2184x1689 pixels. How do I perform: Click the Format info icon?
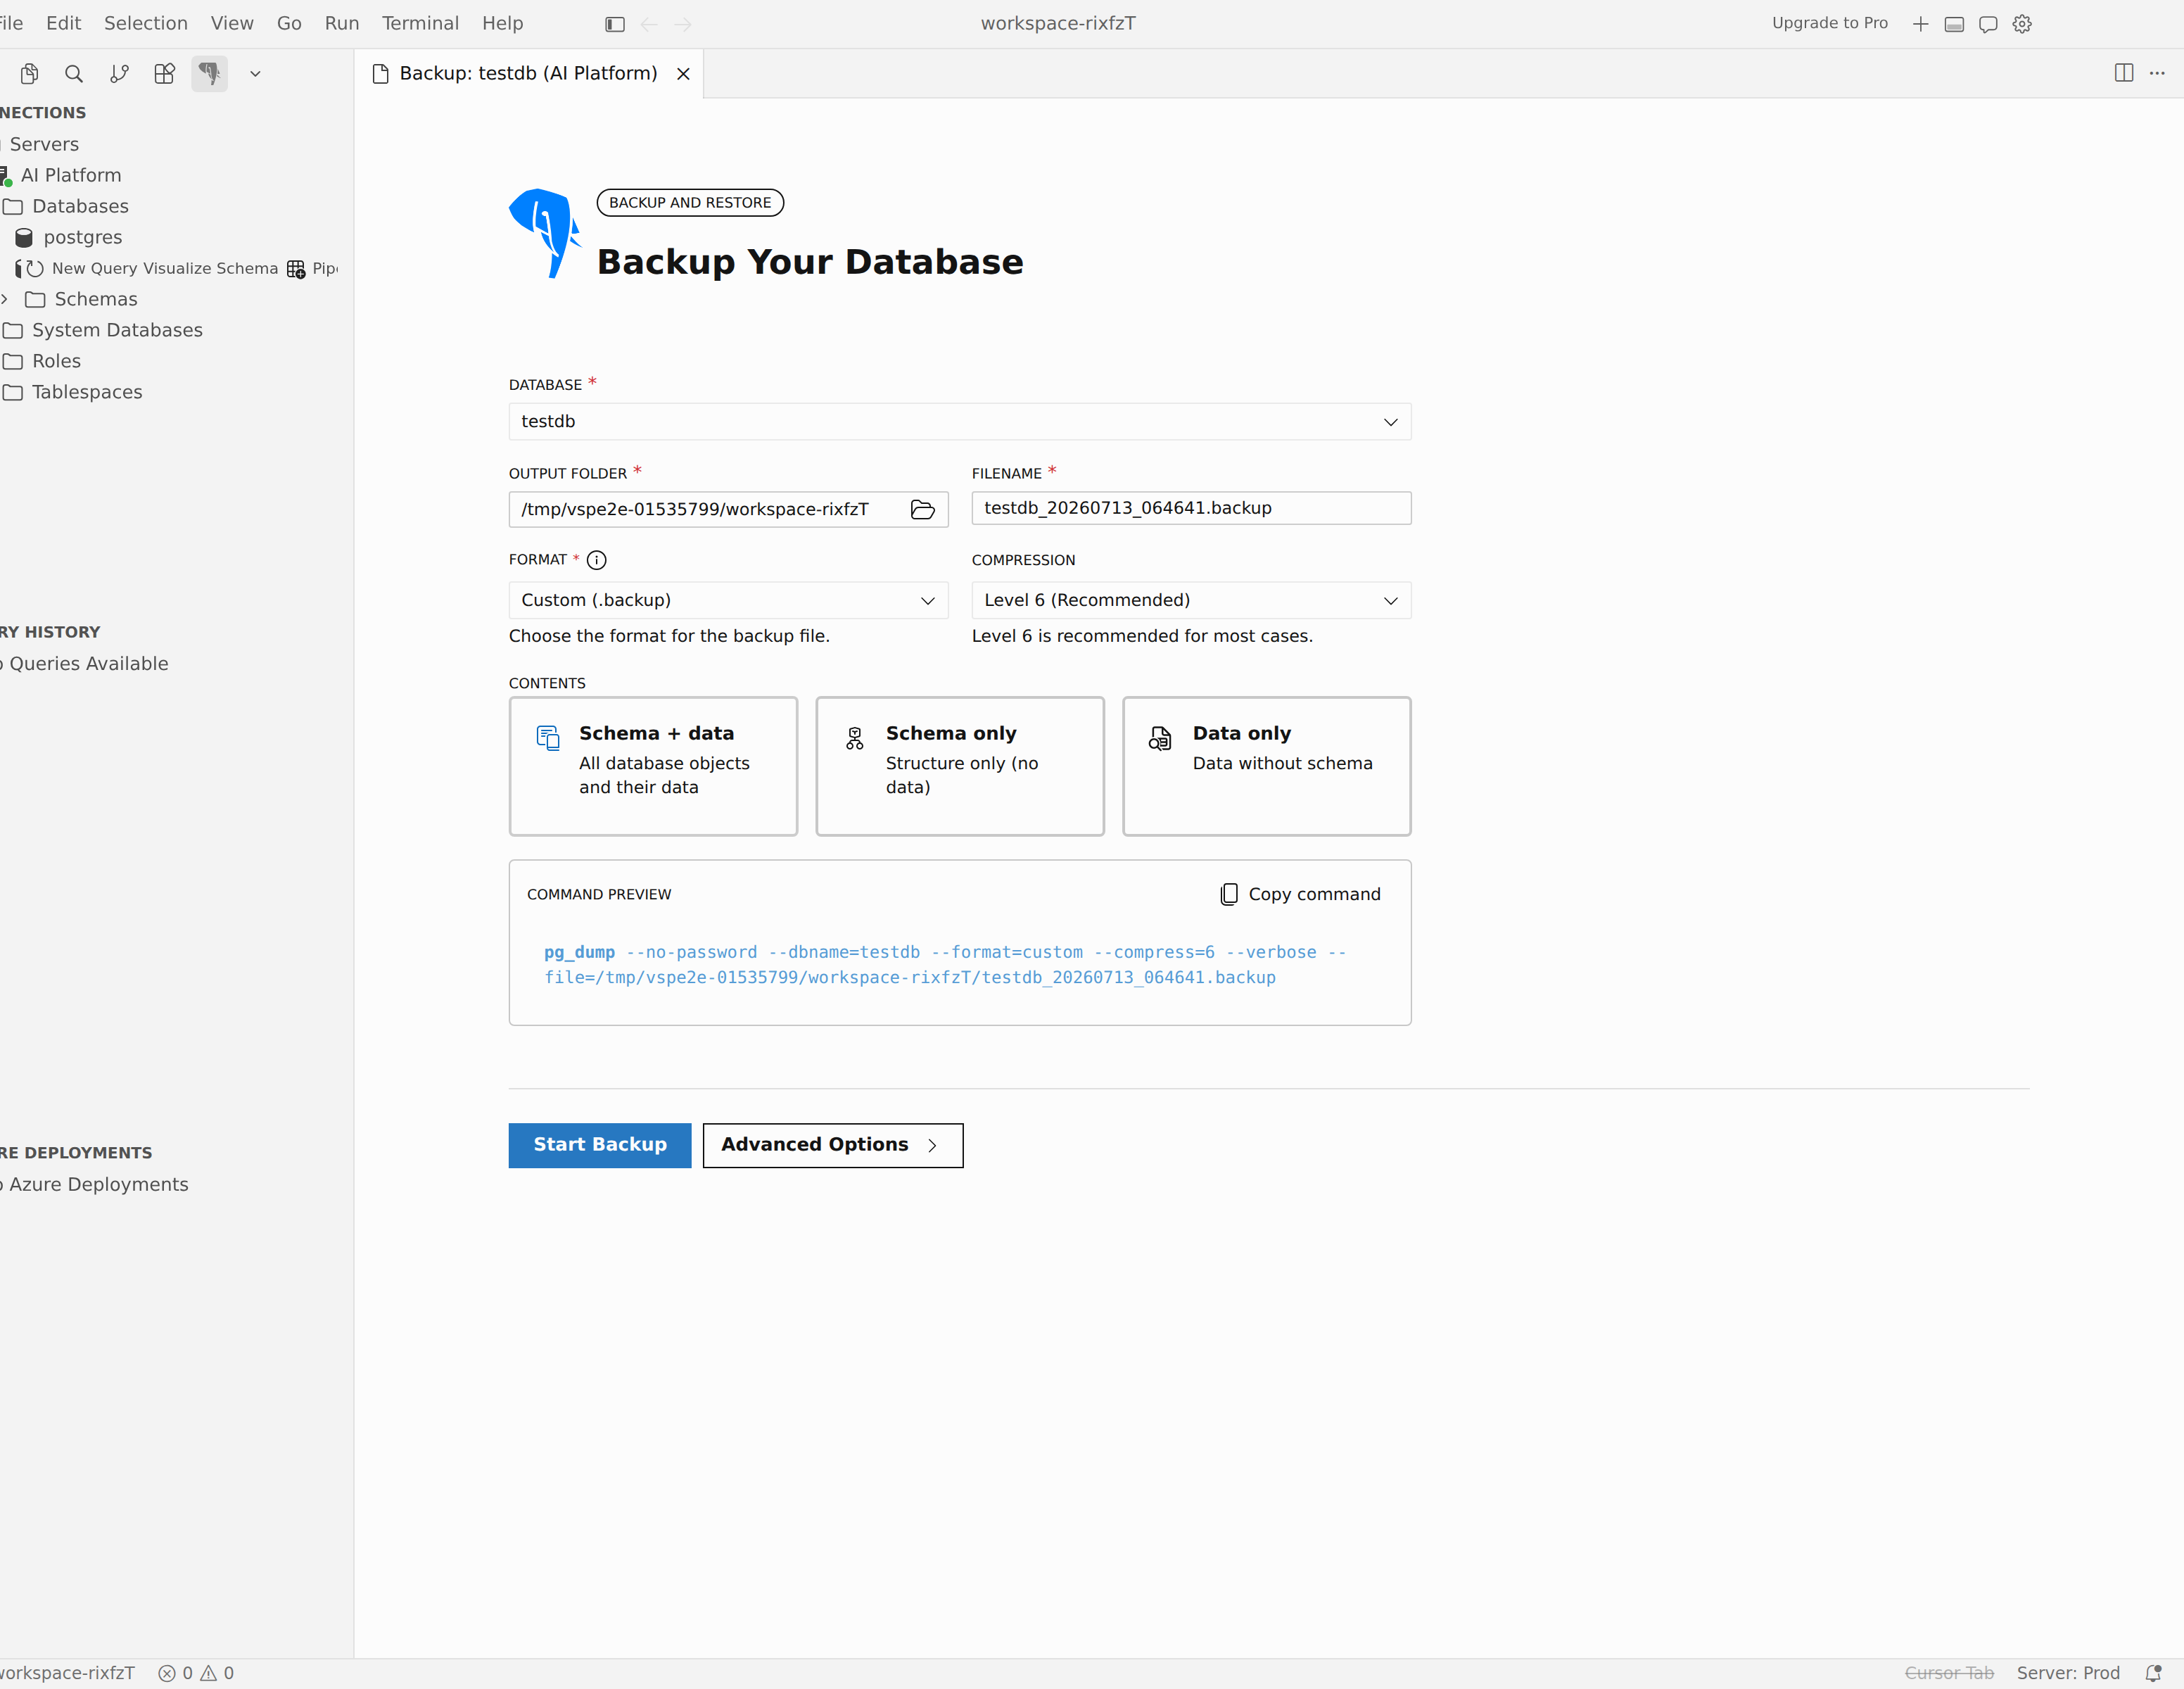597,560
